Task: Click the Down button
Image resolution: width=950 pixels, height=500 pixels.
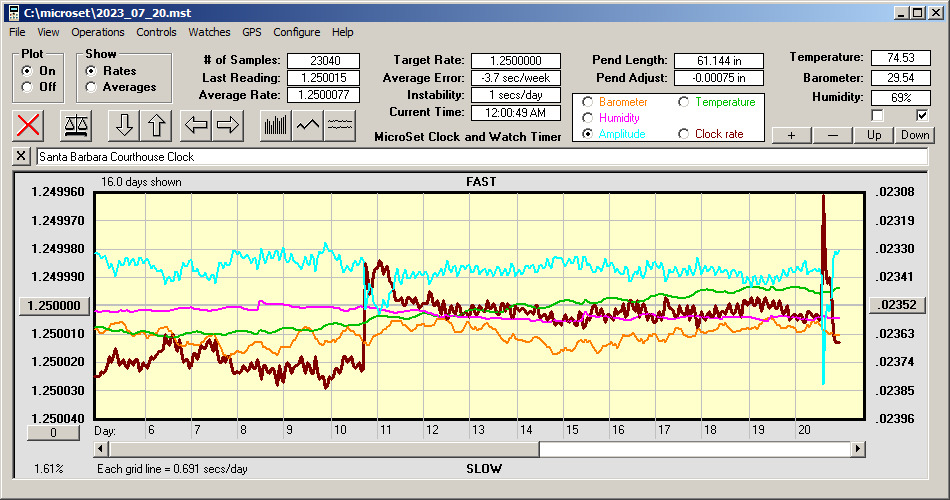Action: pos(915,135)
